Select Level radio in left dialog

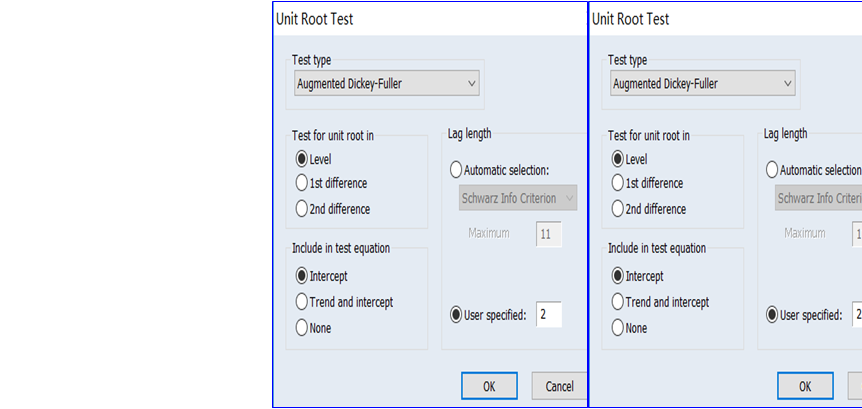[x=302, y=158]
